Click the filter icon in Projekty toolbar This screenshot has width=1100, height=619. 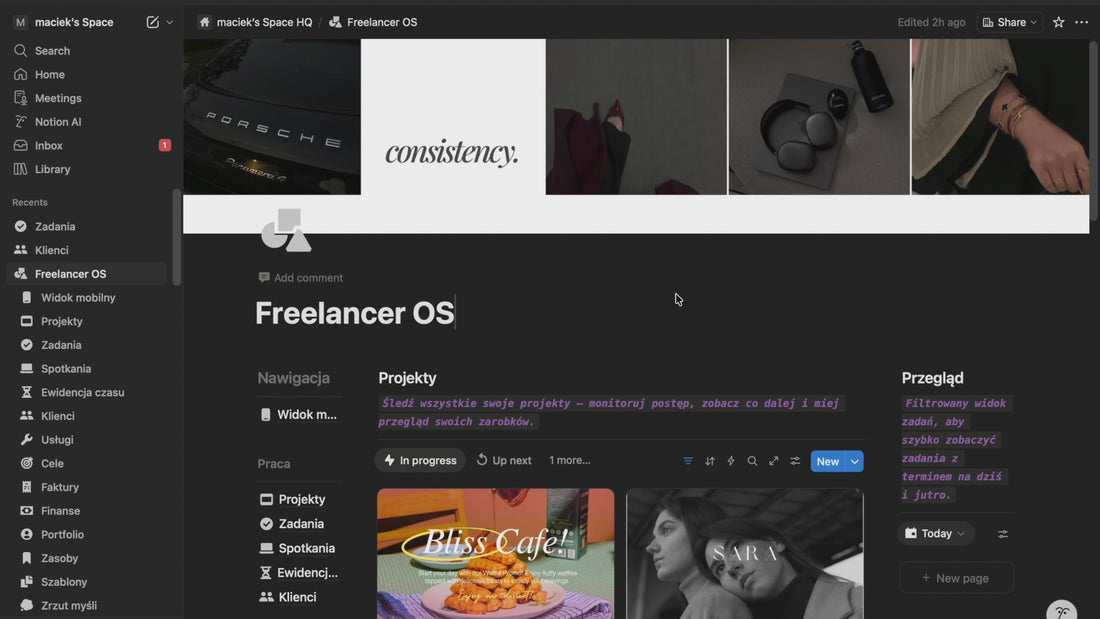(x=688, y=461)
